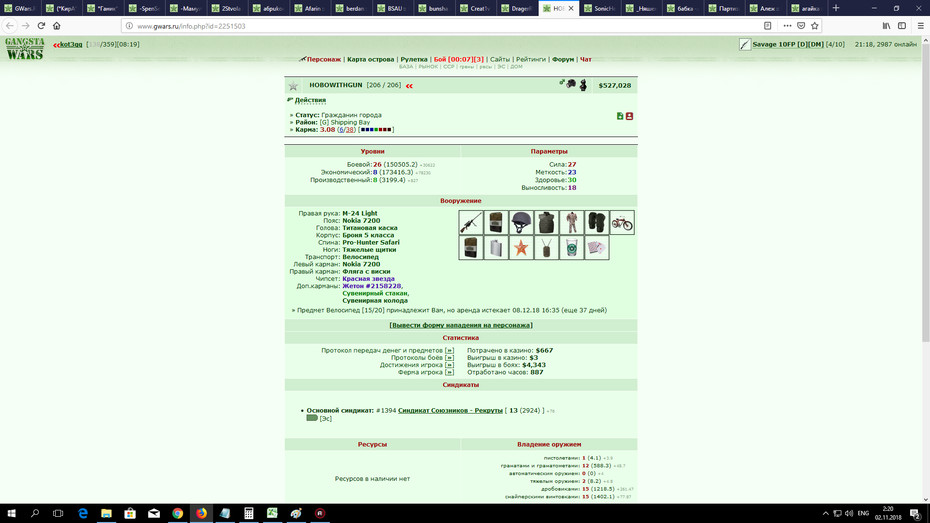Open player achievements arrow button

pos(450,365)
